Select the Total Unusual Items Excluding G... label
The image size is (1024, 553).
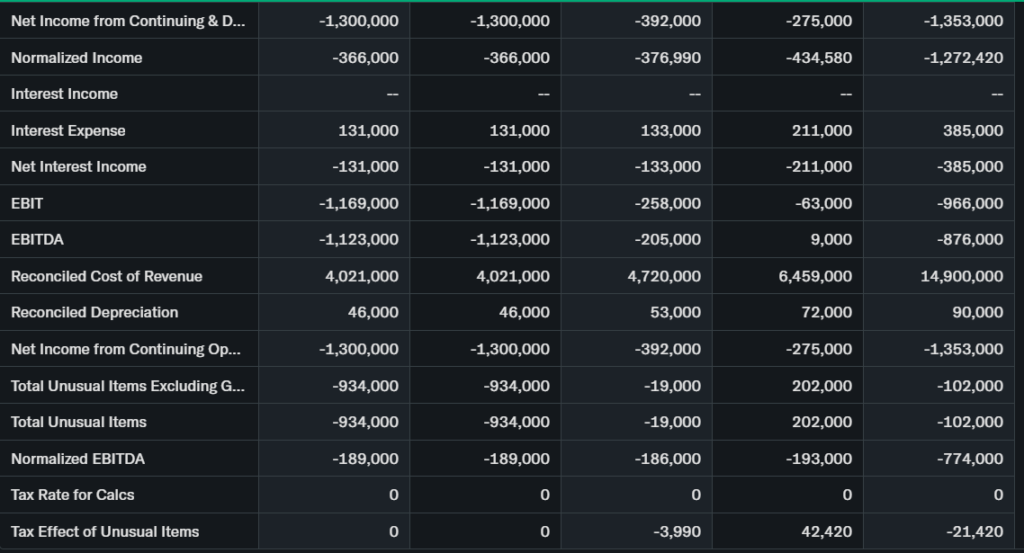pos(126,386)
